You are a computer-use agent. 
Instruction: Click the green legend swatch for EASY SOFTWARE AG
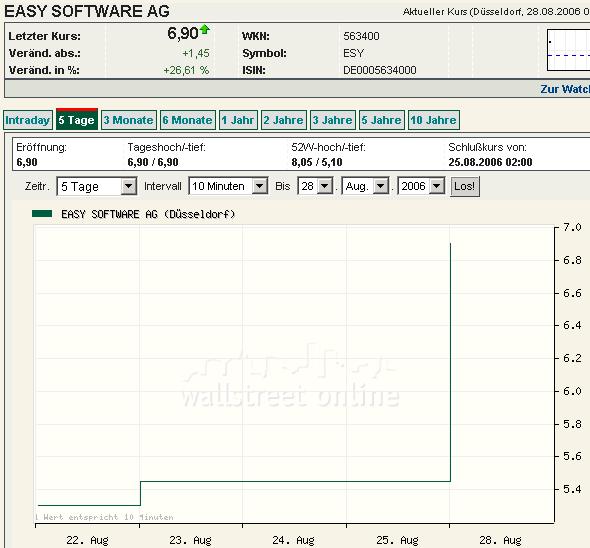click(42, 214)
